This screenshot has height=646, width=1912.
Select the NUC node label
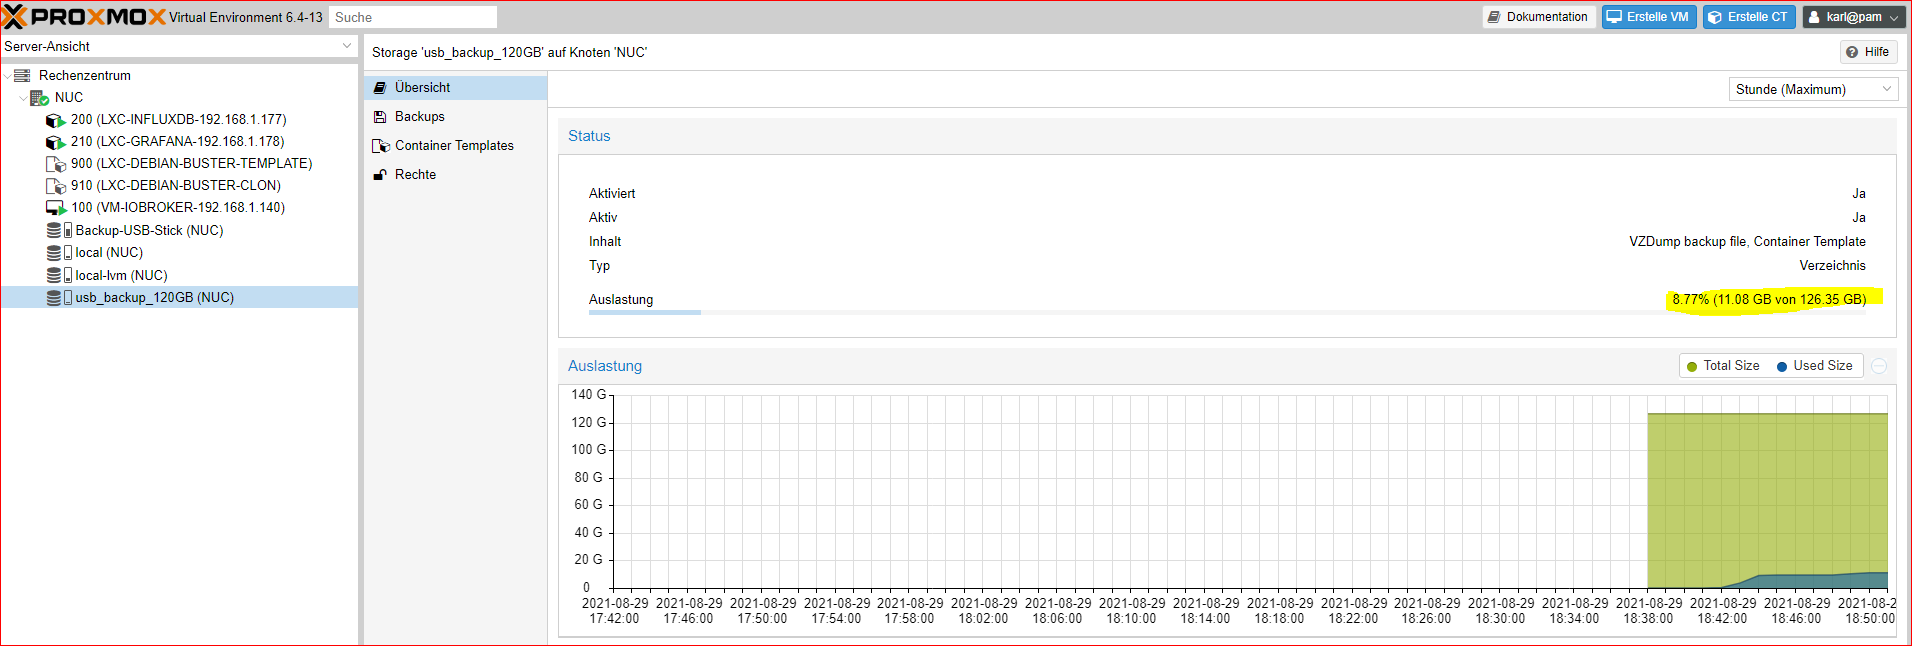coord(69,98)
